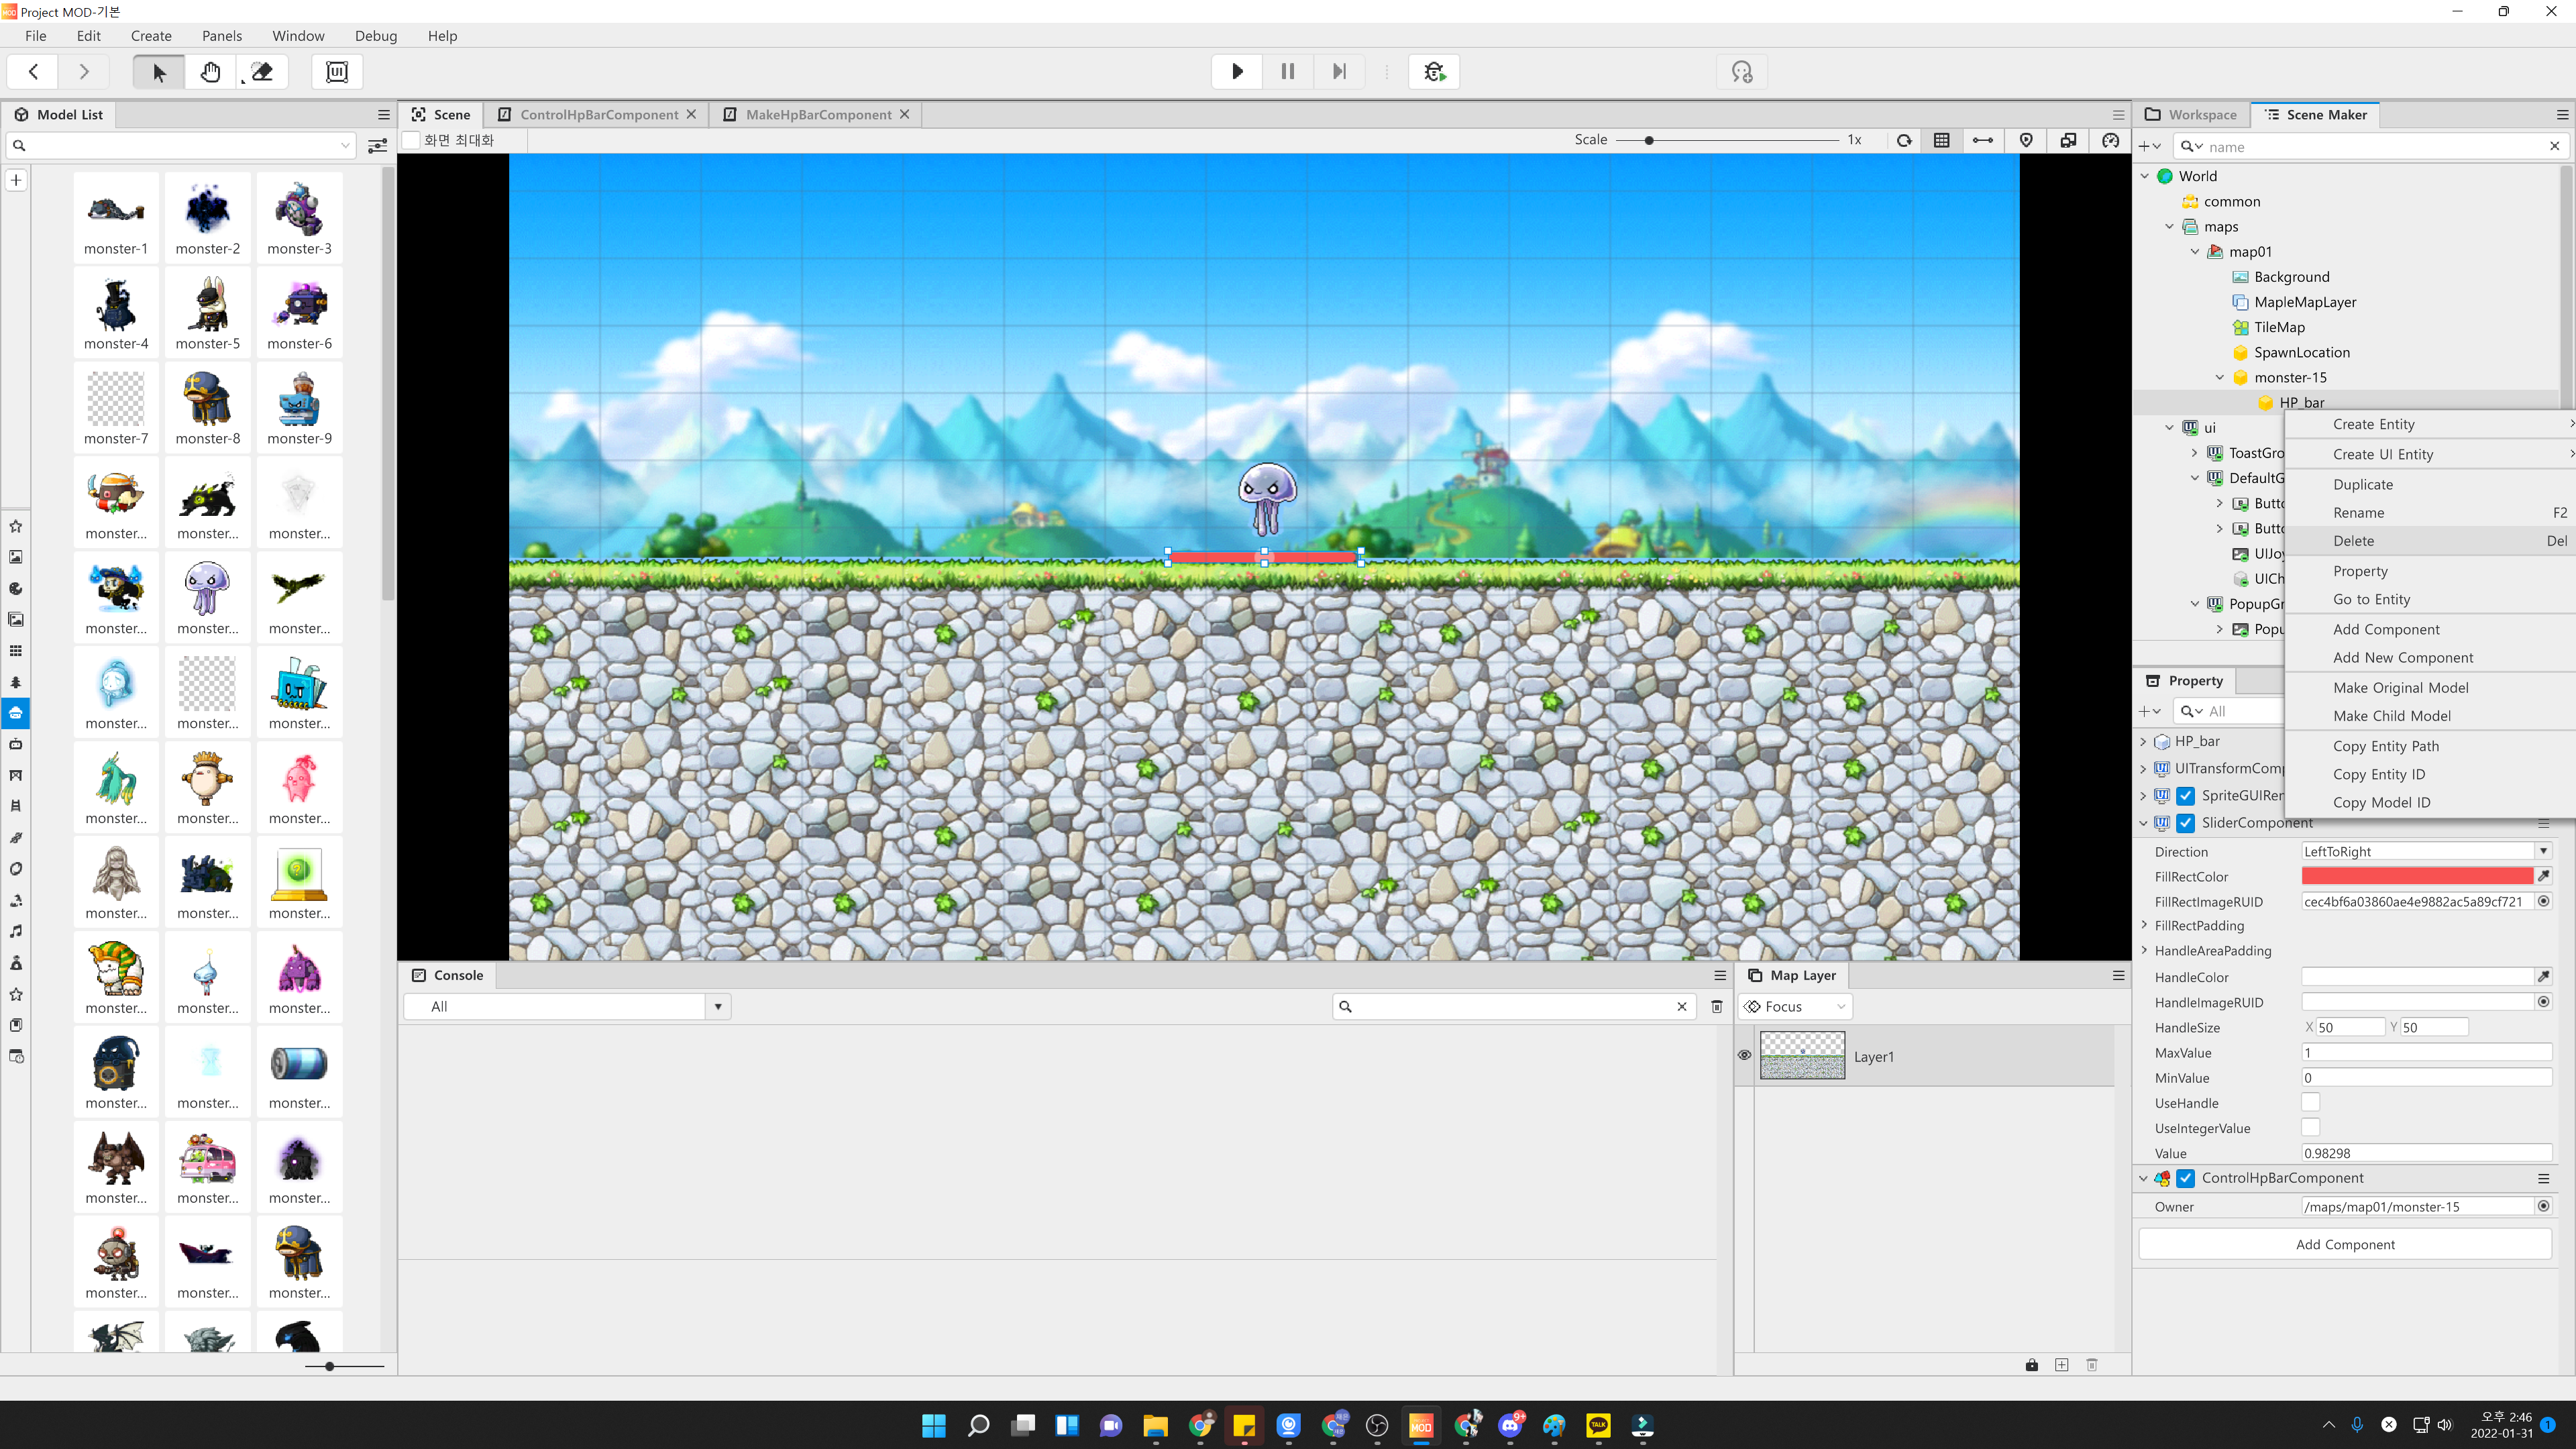
Task: Open the Debug menu
Action: pyautogui.click(x=376, y=36)
